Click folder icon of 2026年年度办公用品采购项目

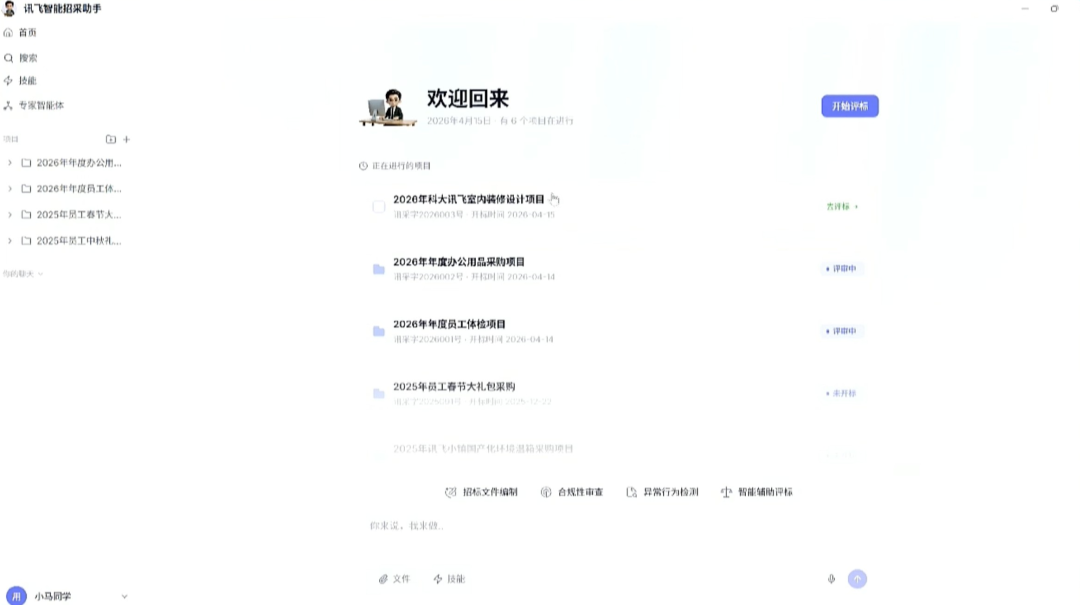pyautogui.click(x=379, y=269)
